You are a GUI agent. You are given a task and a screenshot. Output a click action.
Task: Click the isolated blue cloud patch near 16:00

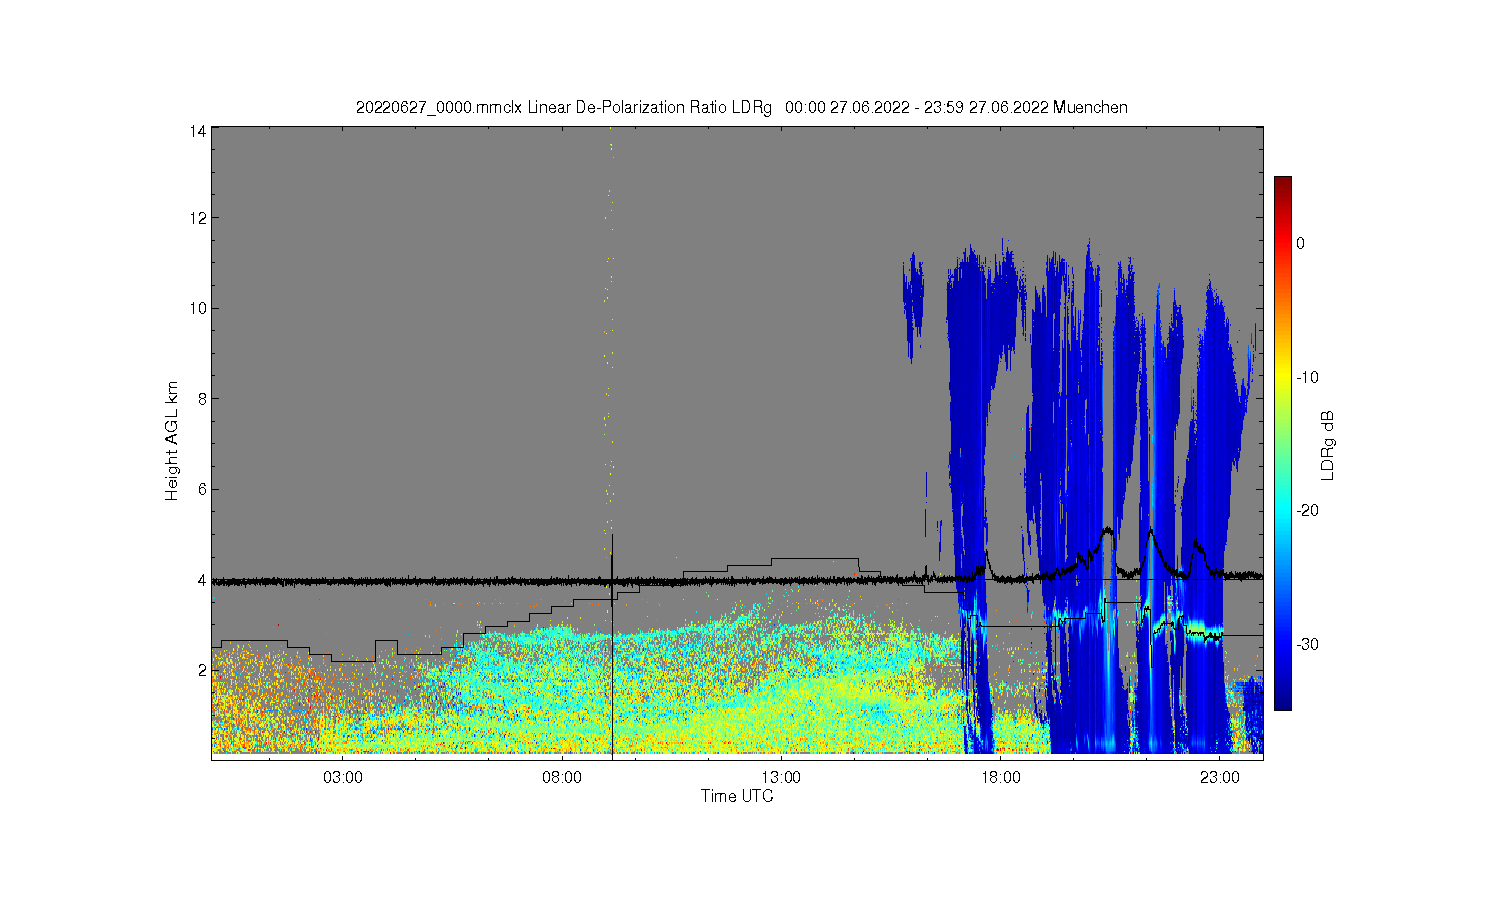[x=912, y=305]
